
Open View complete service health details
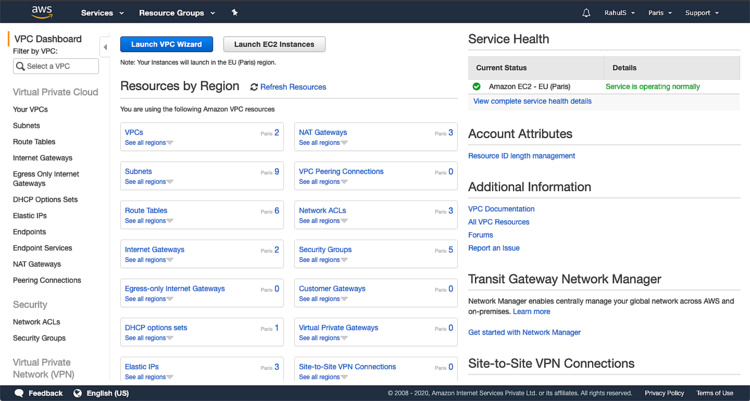(x=532, y=101)
